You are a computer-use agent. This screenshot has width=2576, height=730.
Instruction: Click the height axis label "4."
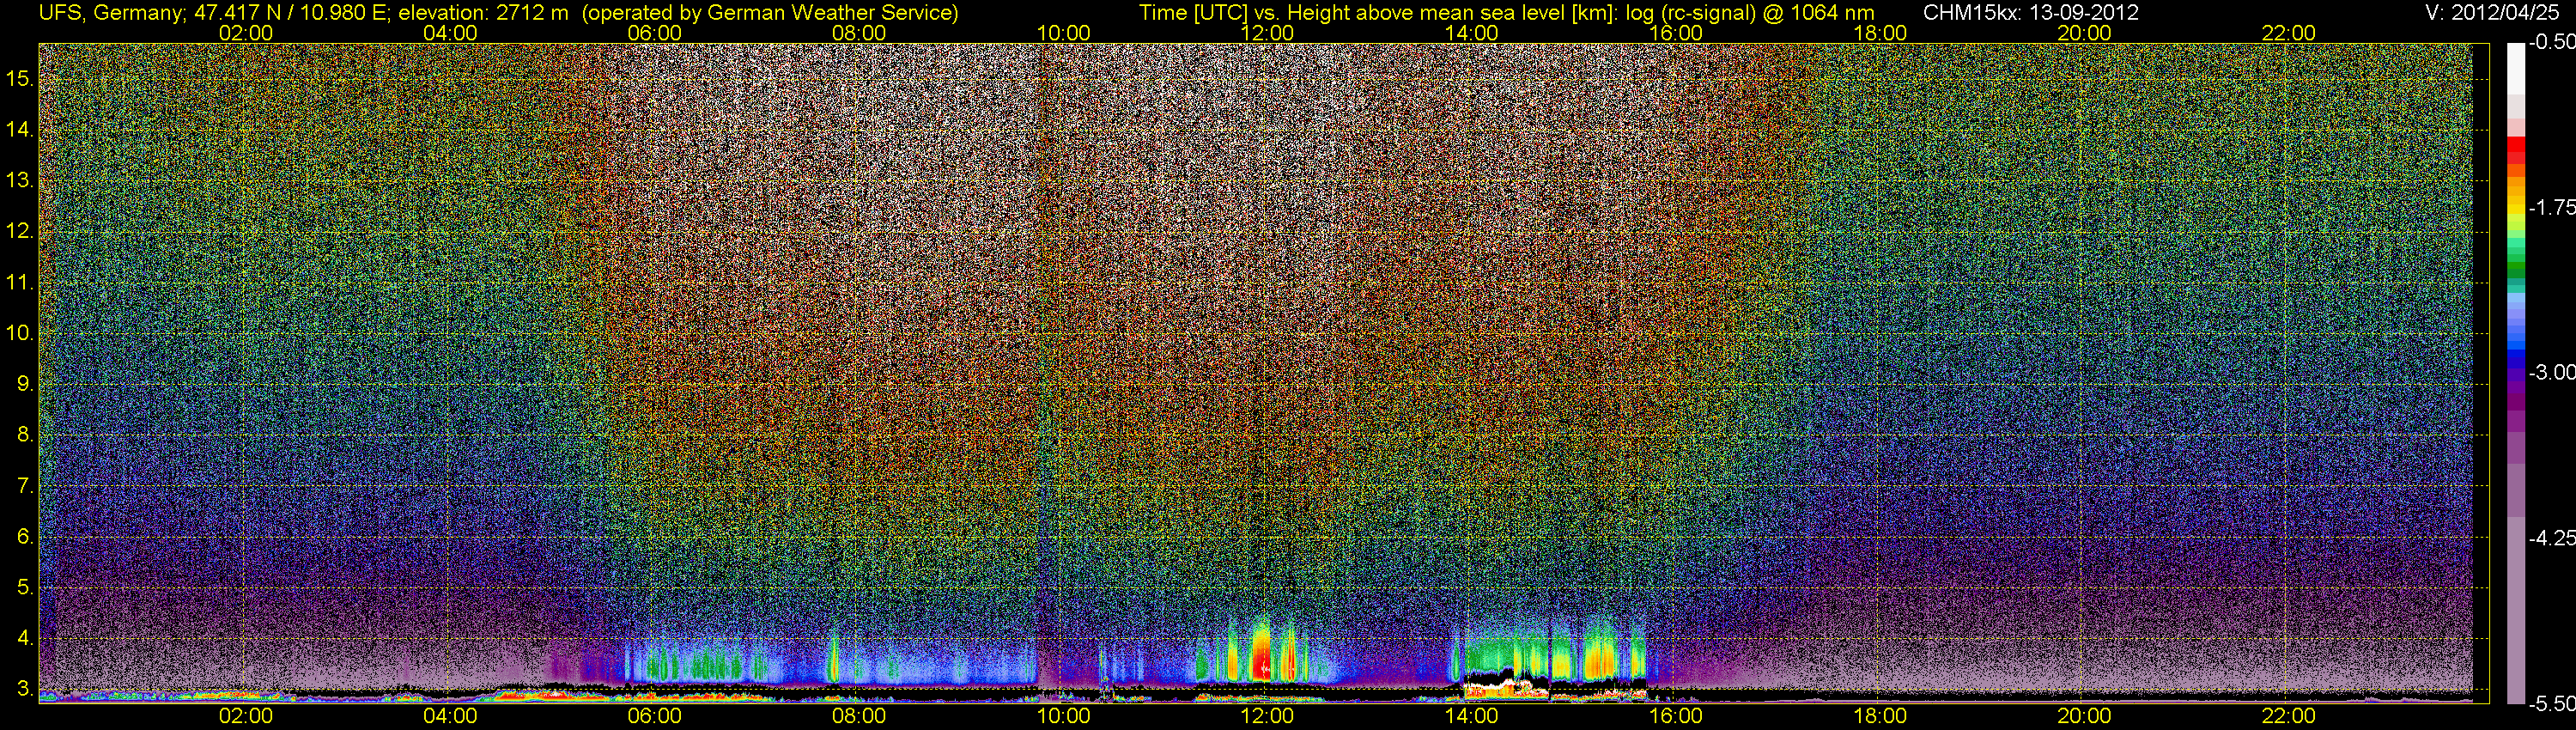26,639
